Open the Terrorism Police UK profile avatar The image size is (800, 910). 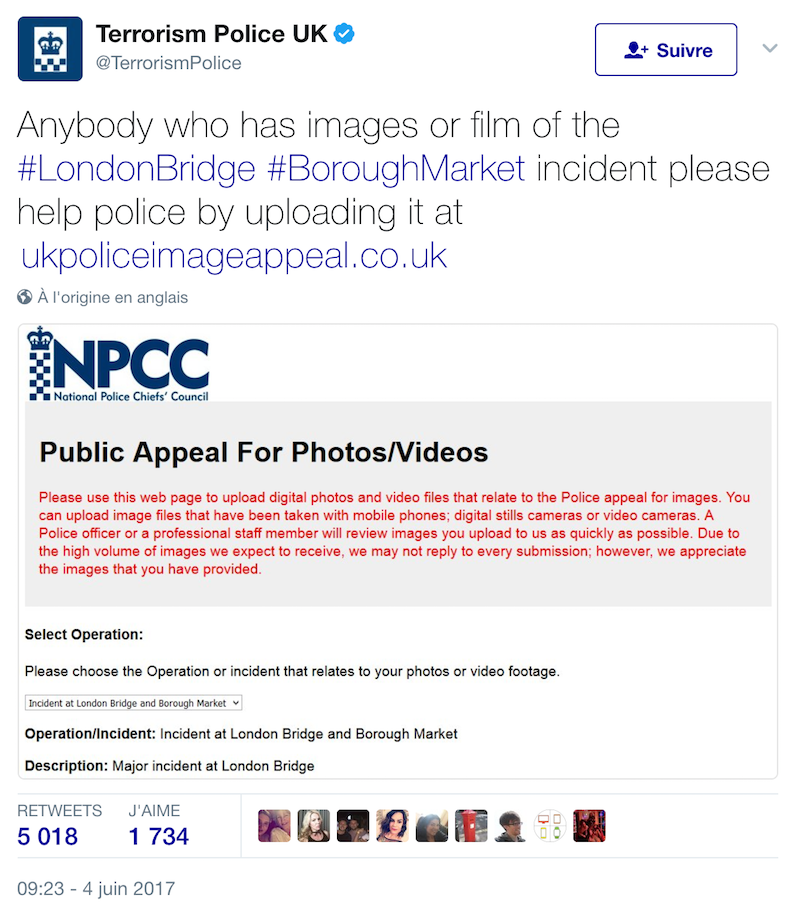[x=50, y=49]
